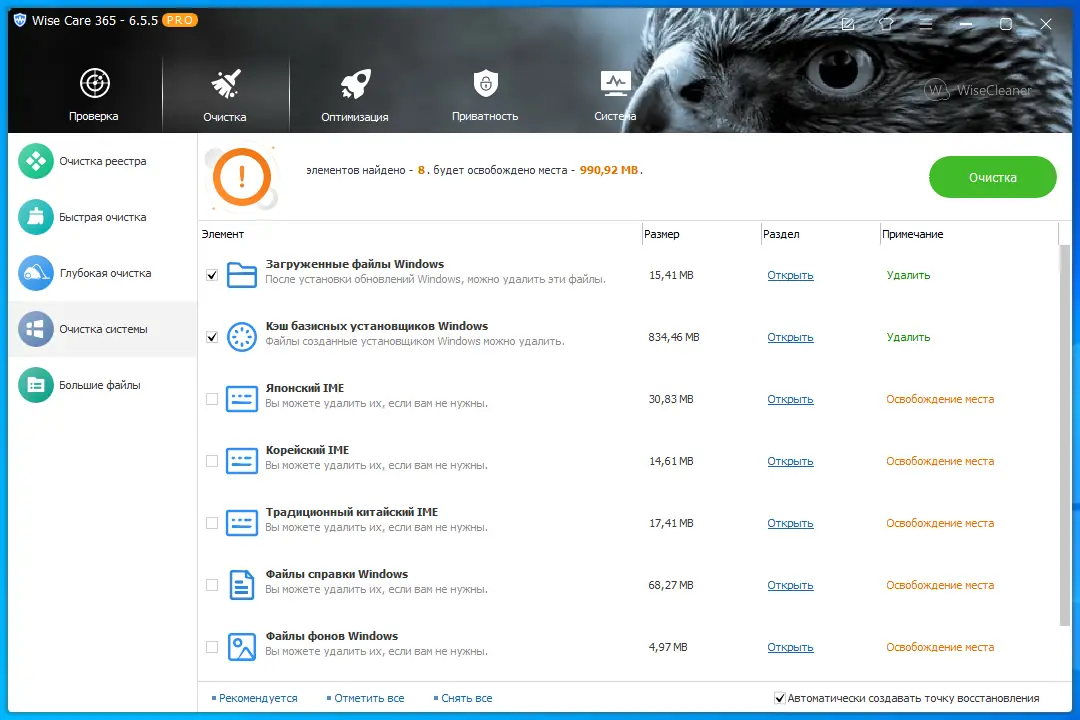
Task: Click the Корейский IME keyboard icon
Action: (x=242, y=461)
